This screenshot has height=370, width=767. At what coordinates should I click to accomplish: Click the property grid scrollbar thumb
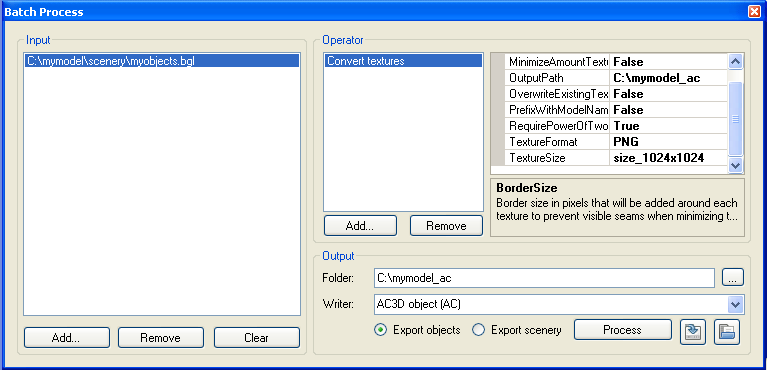735,118
